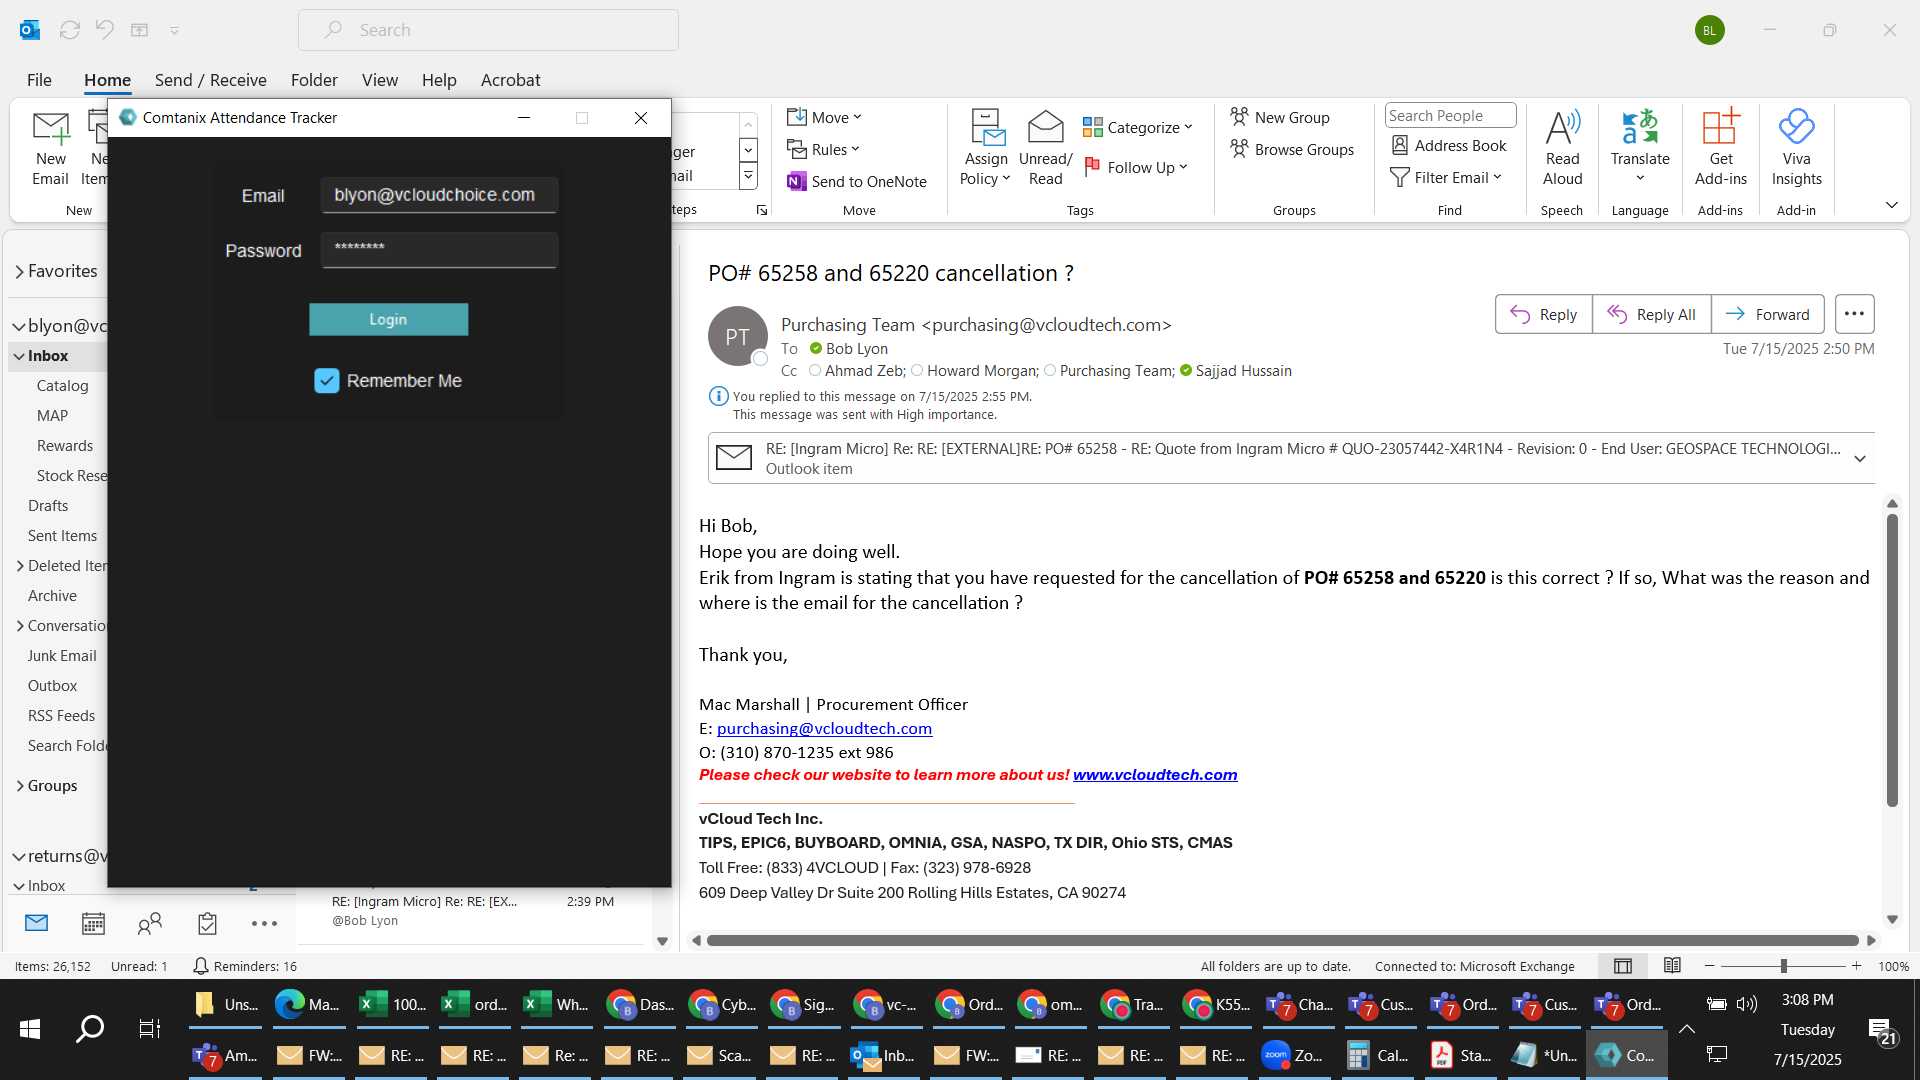The image size is (1920, 1080).
Task: Click zoom out minus button
Action: [x=1709, y=966]
